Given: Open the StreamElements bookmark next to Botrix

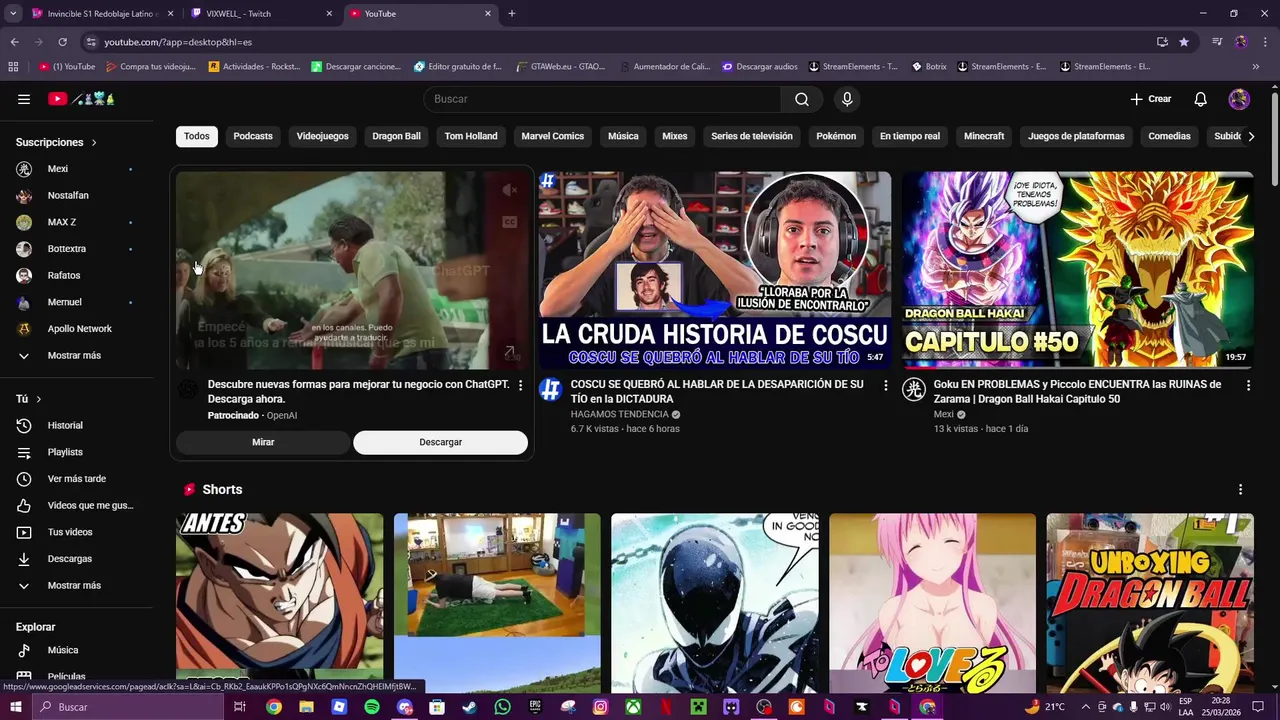Looking at the screenshot, I should [x=1002, y=67].
